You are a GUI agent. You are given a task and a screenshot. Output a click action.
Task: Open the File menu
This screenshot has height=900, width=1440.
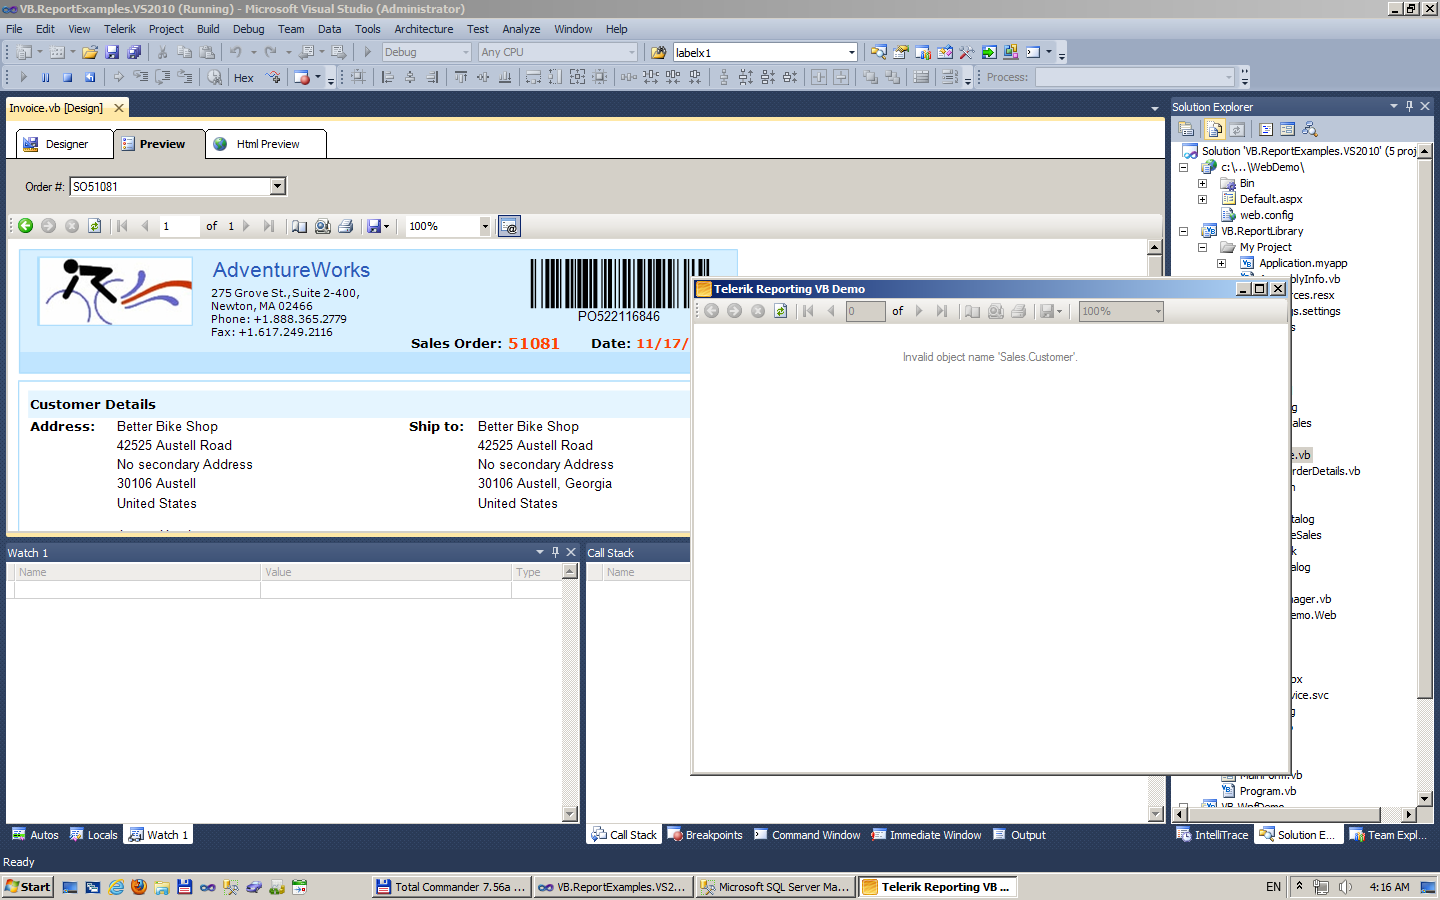pos(14,29)
